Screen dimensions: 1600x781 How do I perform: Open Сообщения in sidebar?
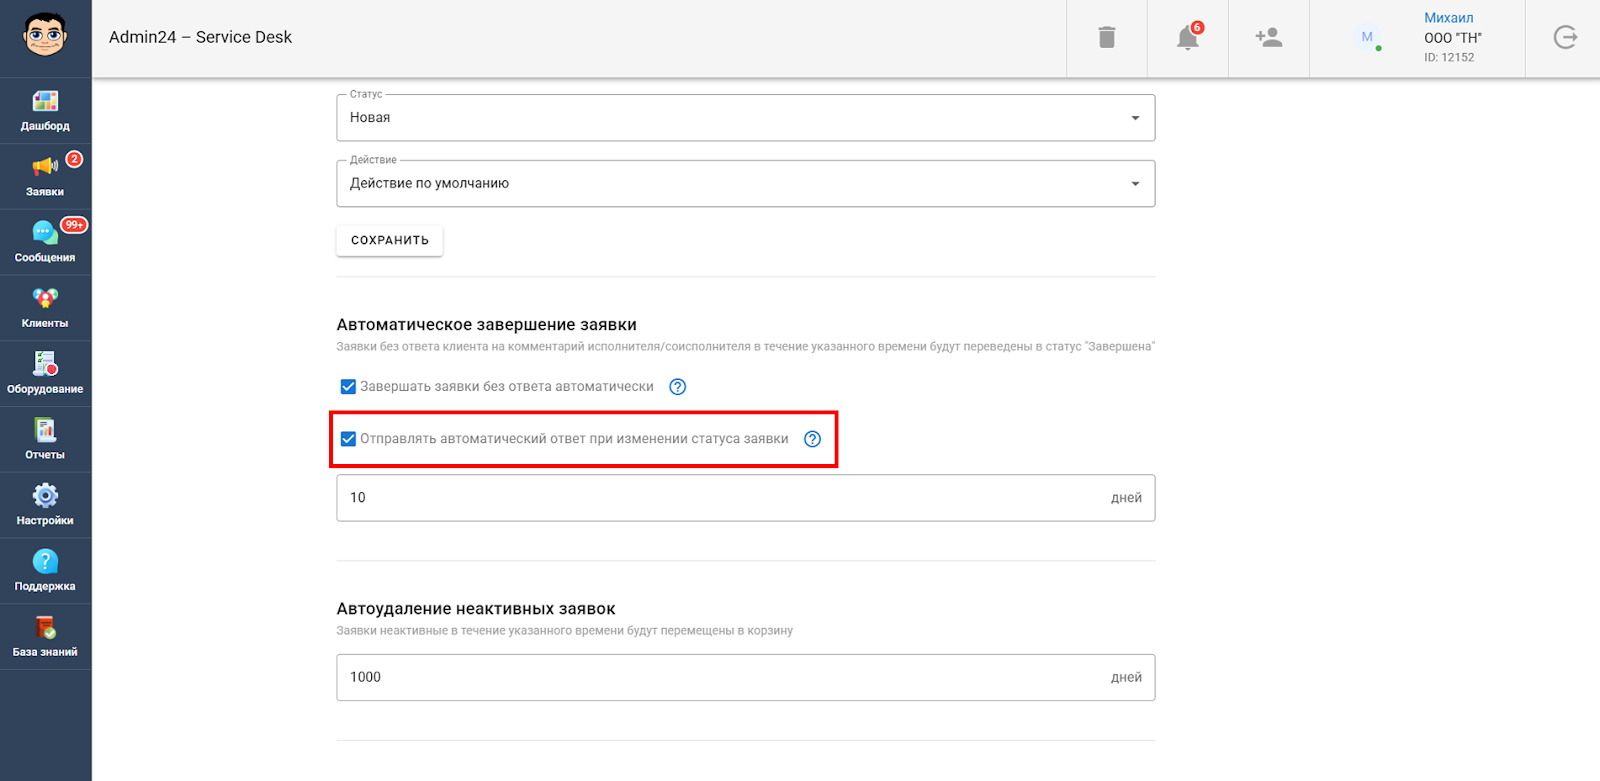coord(45,242)
